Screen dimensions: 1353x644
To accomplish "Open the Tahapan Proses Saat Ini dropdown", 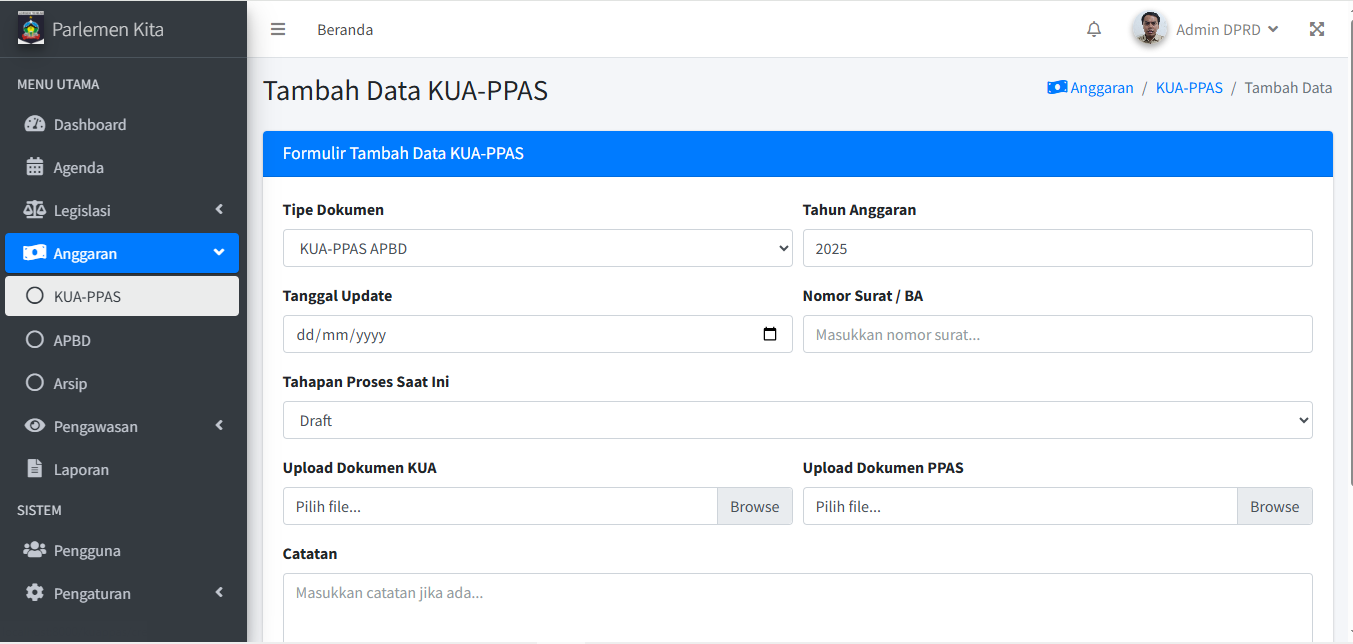I will tap(797, 420).
